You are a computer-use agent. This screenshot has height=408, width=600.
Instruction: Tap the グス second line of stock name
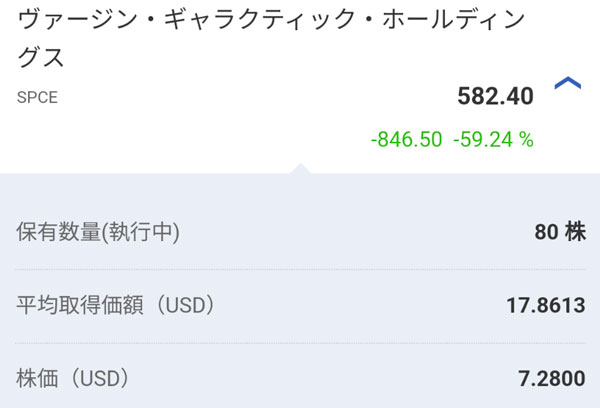point(41,57)
